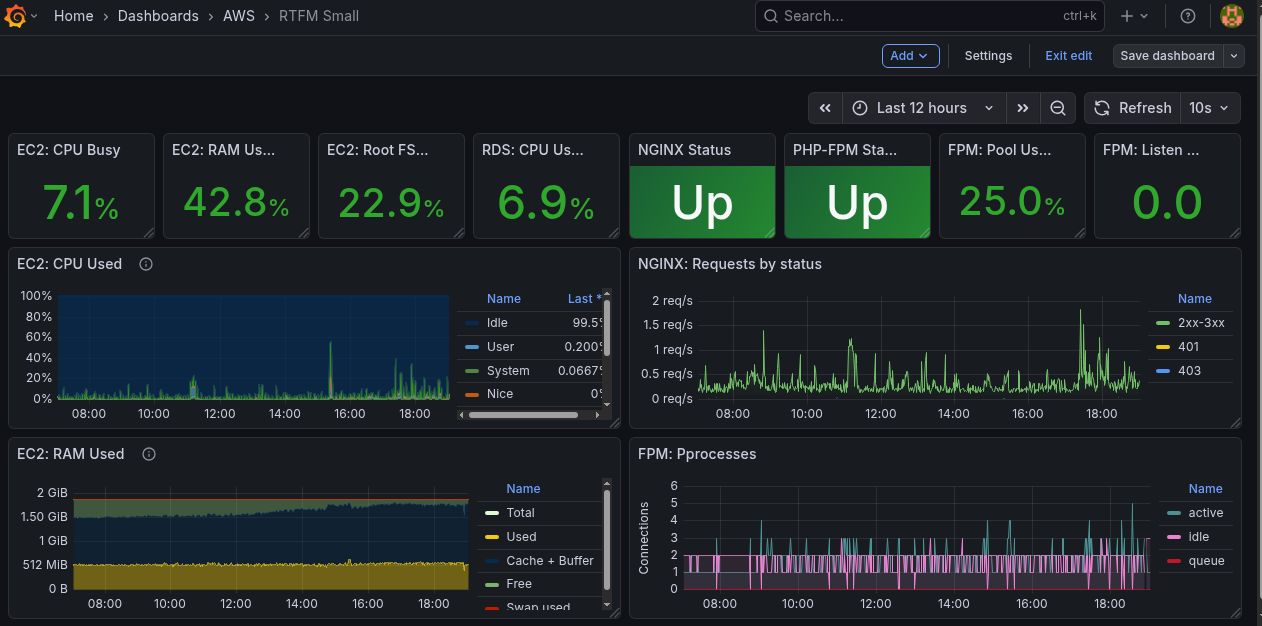1262x626 pixels.
Task: Expand the 10s refresh interval dropdown
Action: coord(1210,108)
